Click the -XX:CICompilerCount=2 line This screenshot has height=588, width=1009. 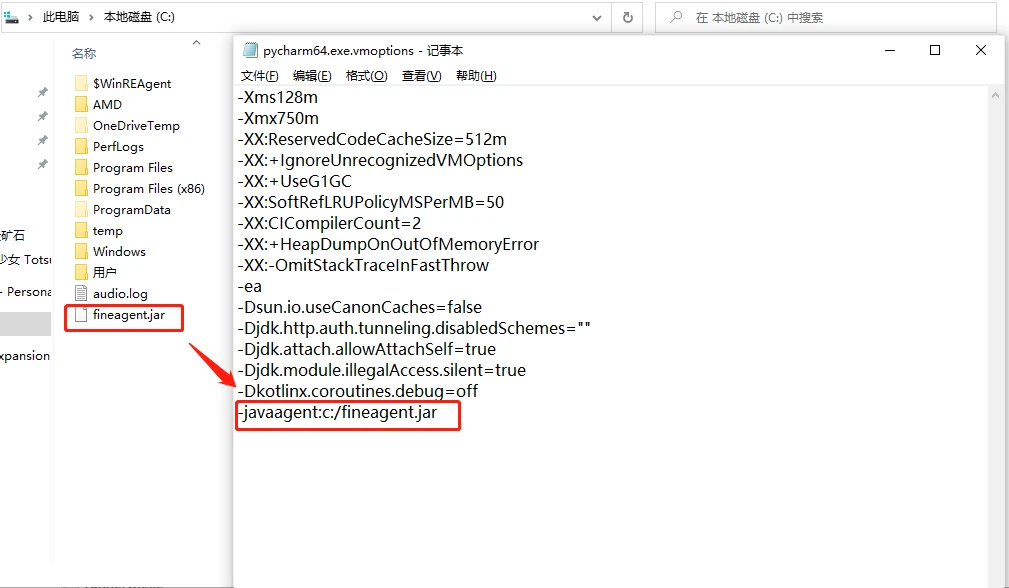329,223
